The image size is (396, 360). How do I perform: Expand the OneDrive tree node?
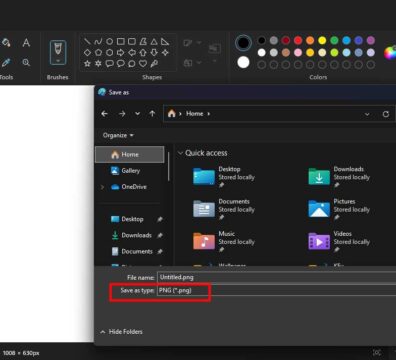click(x=102, y=187)
